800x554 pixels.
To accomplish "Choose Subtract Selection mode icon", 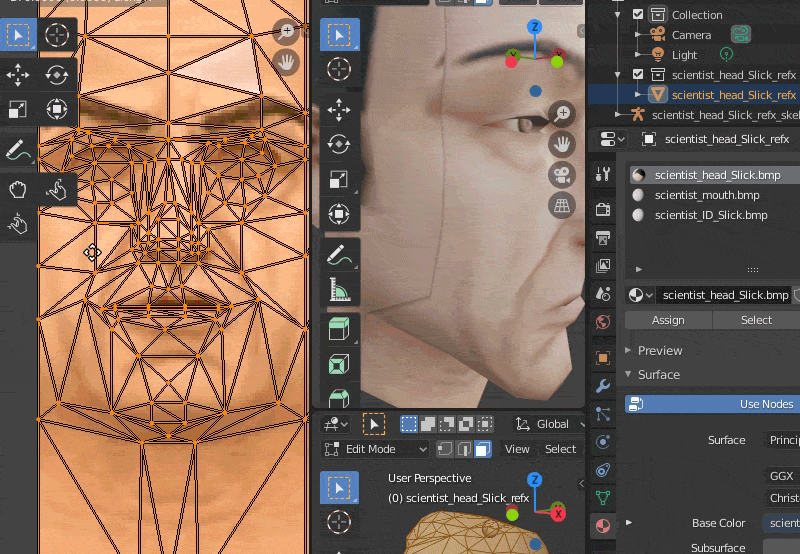I will 446,424.
